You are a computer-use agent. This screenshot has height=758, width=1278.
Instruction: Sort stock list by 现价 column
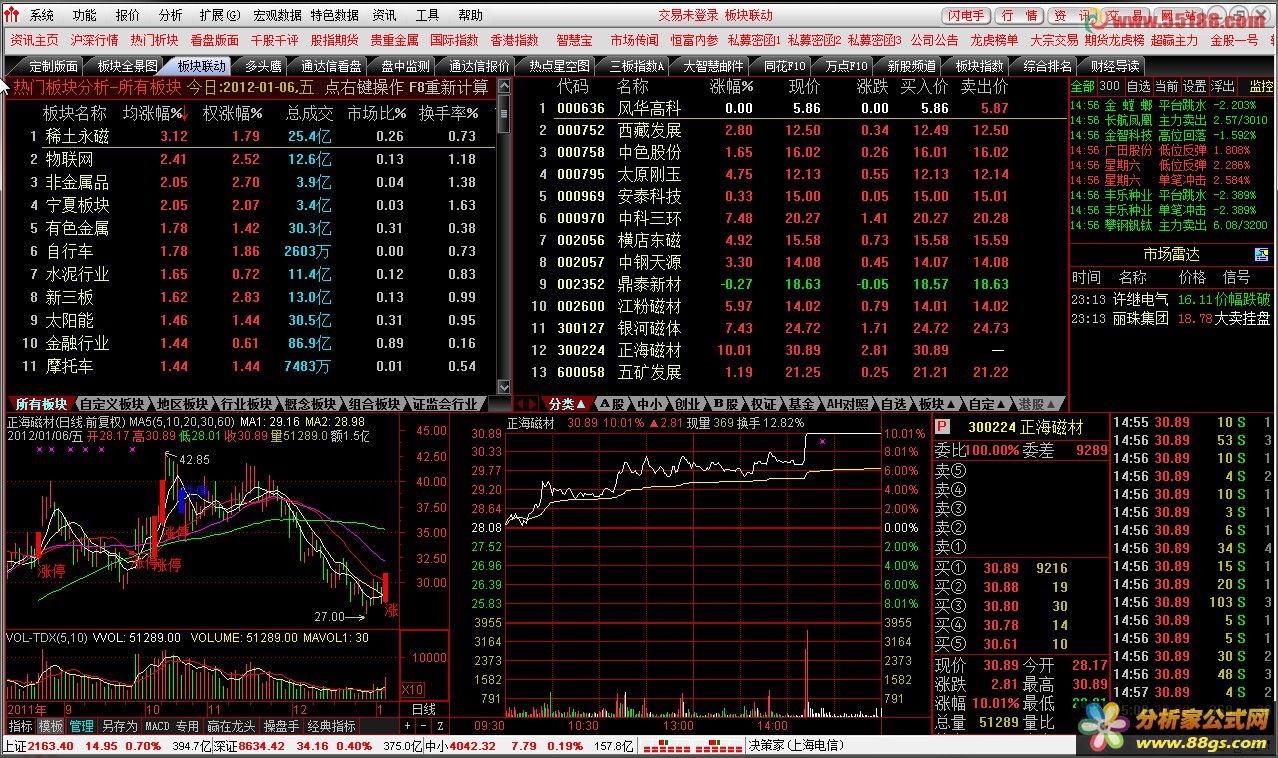click(805, 87)
